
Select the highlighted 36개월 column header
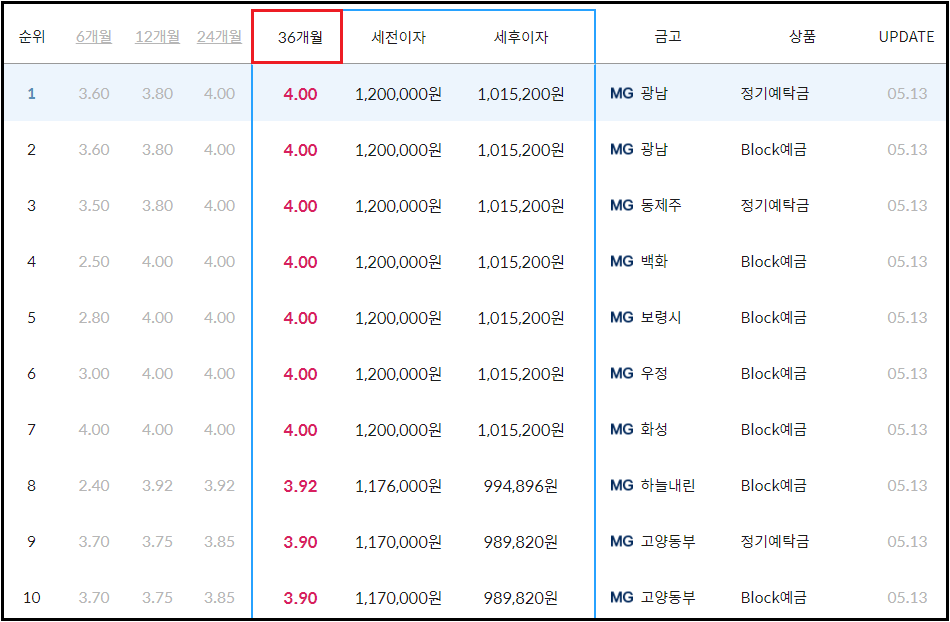(x=296, y=36)
